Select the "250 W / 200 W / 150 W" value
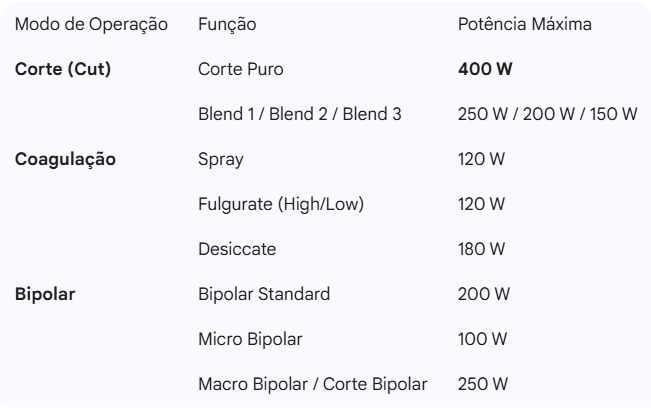The width and height of the screenshot is (651, 408). point(547,115)
